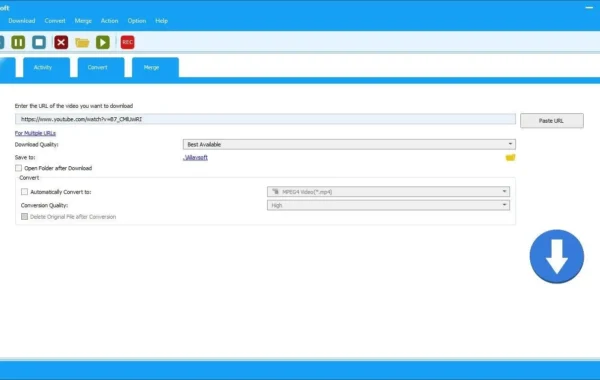Viewport: 600px width, 380px height.
Task: Open the MPEG4 Video format dropdown
Action: tap(388, 192)
